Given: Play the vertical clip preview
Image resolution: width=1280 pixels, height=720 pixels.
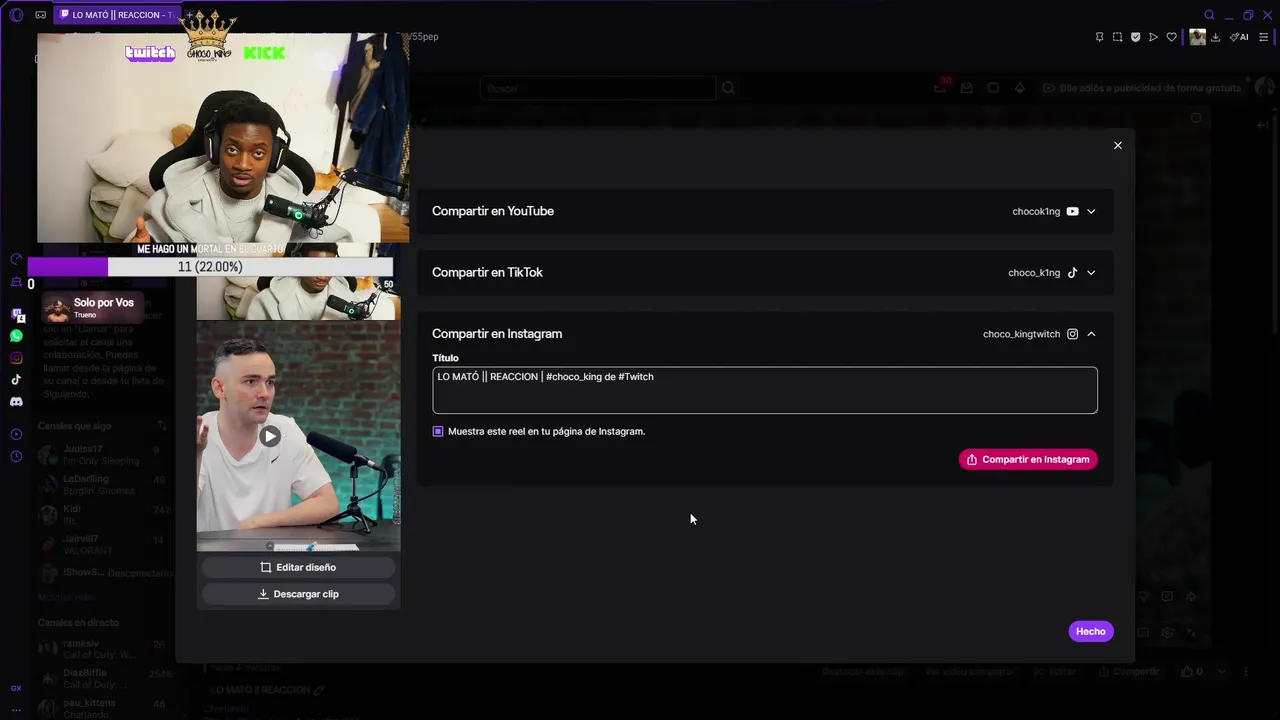Looking at the screenshot, I should pyautogui.click(x=270, y=436).
